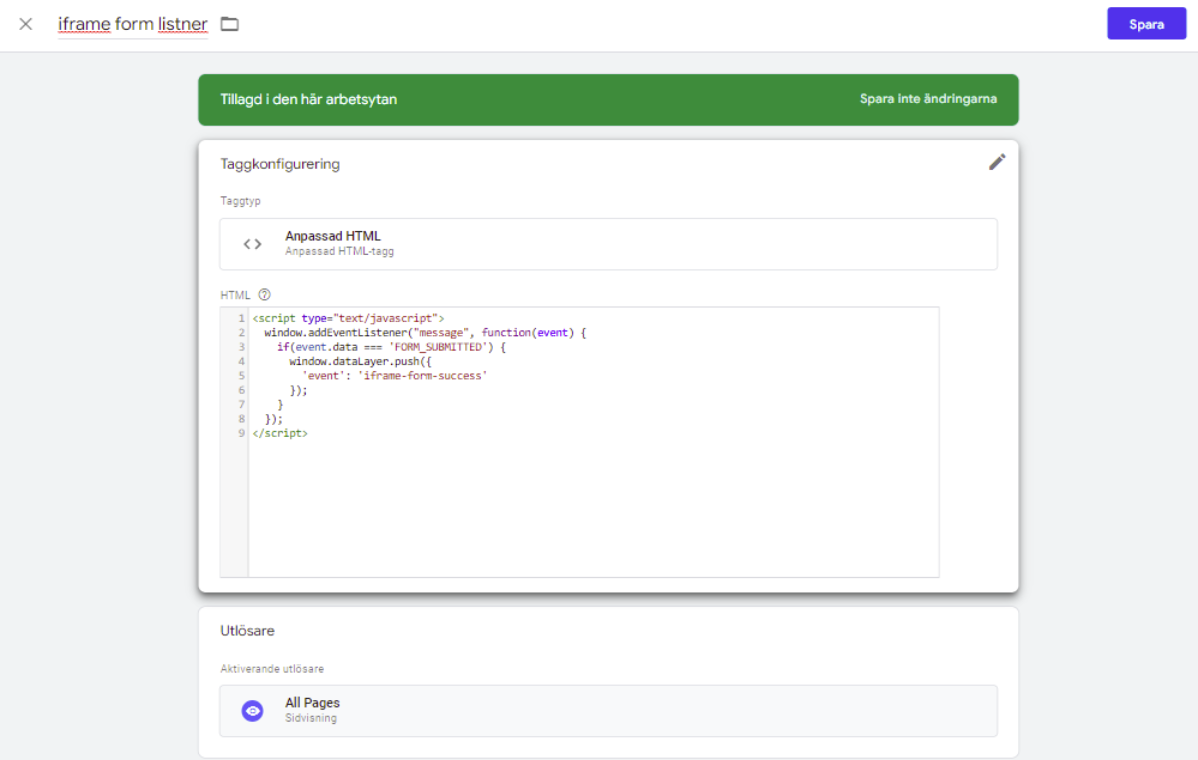Click the blue eye icon beside All Pages
The height and width of the screenshot is (760, 1198).
click(252, 710)
